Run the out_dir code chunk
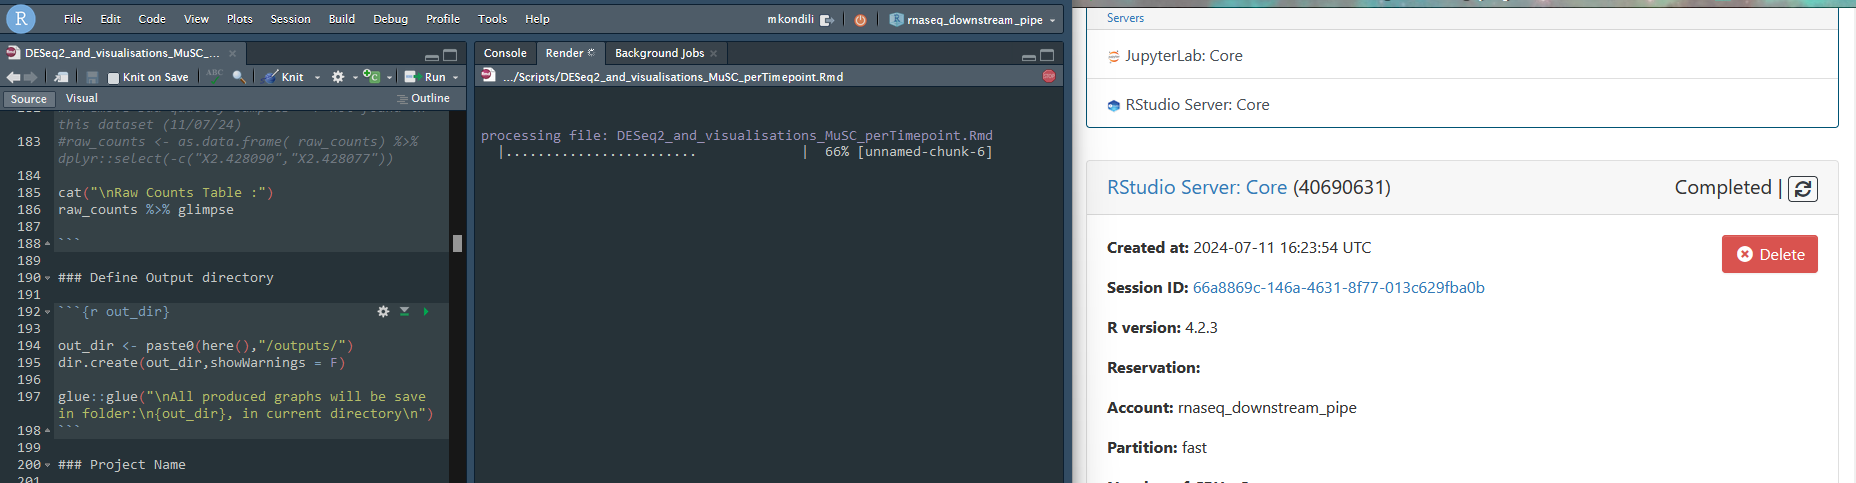This screenshot has height=483, width=1856. tap(426, 312)
